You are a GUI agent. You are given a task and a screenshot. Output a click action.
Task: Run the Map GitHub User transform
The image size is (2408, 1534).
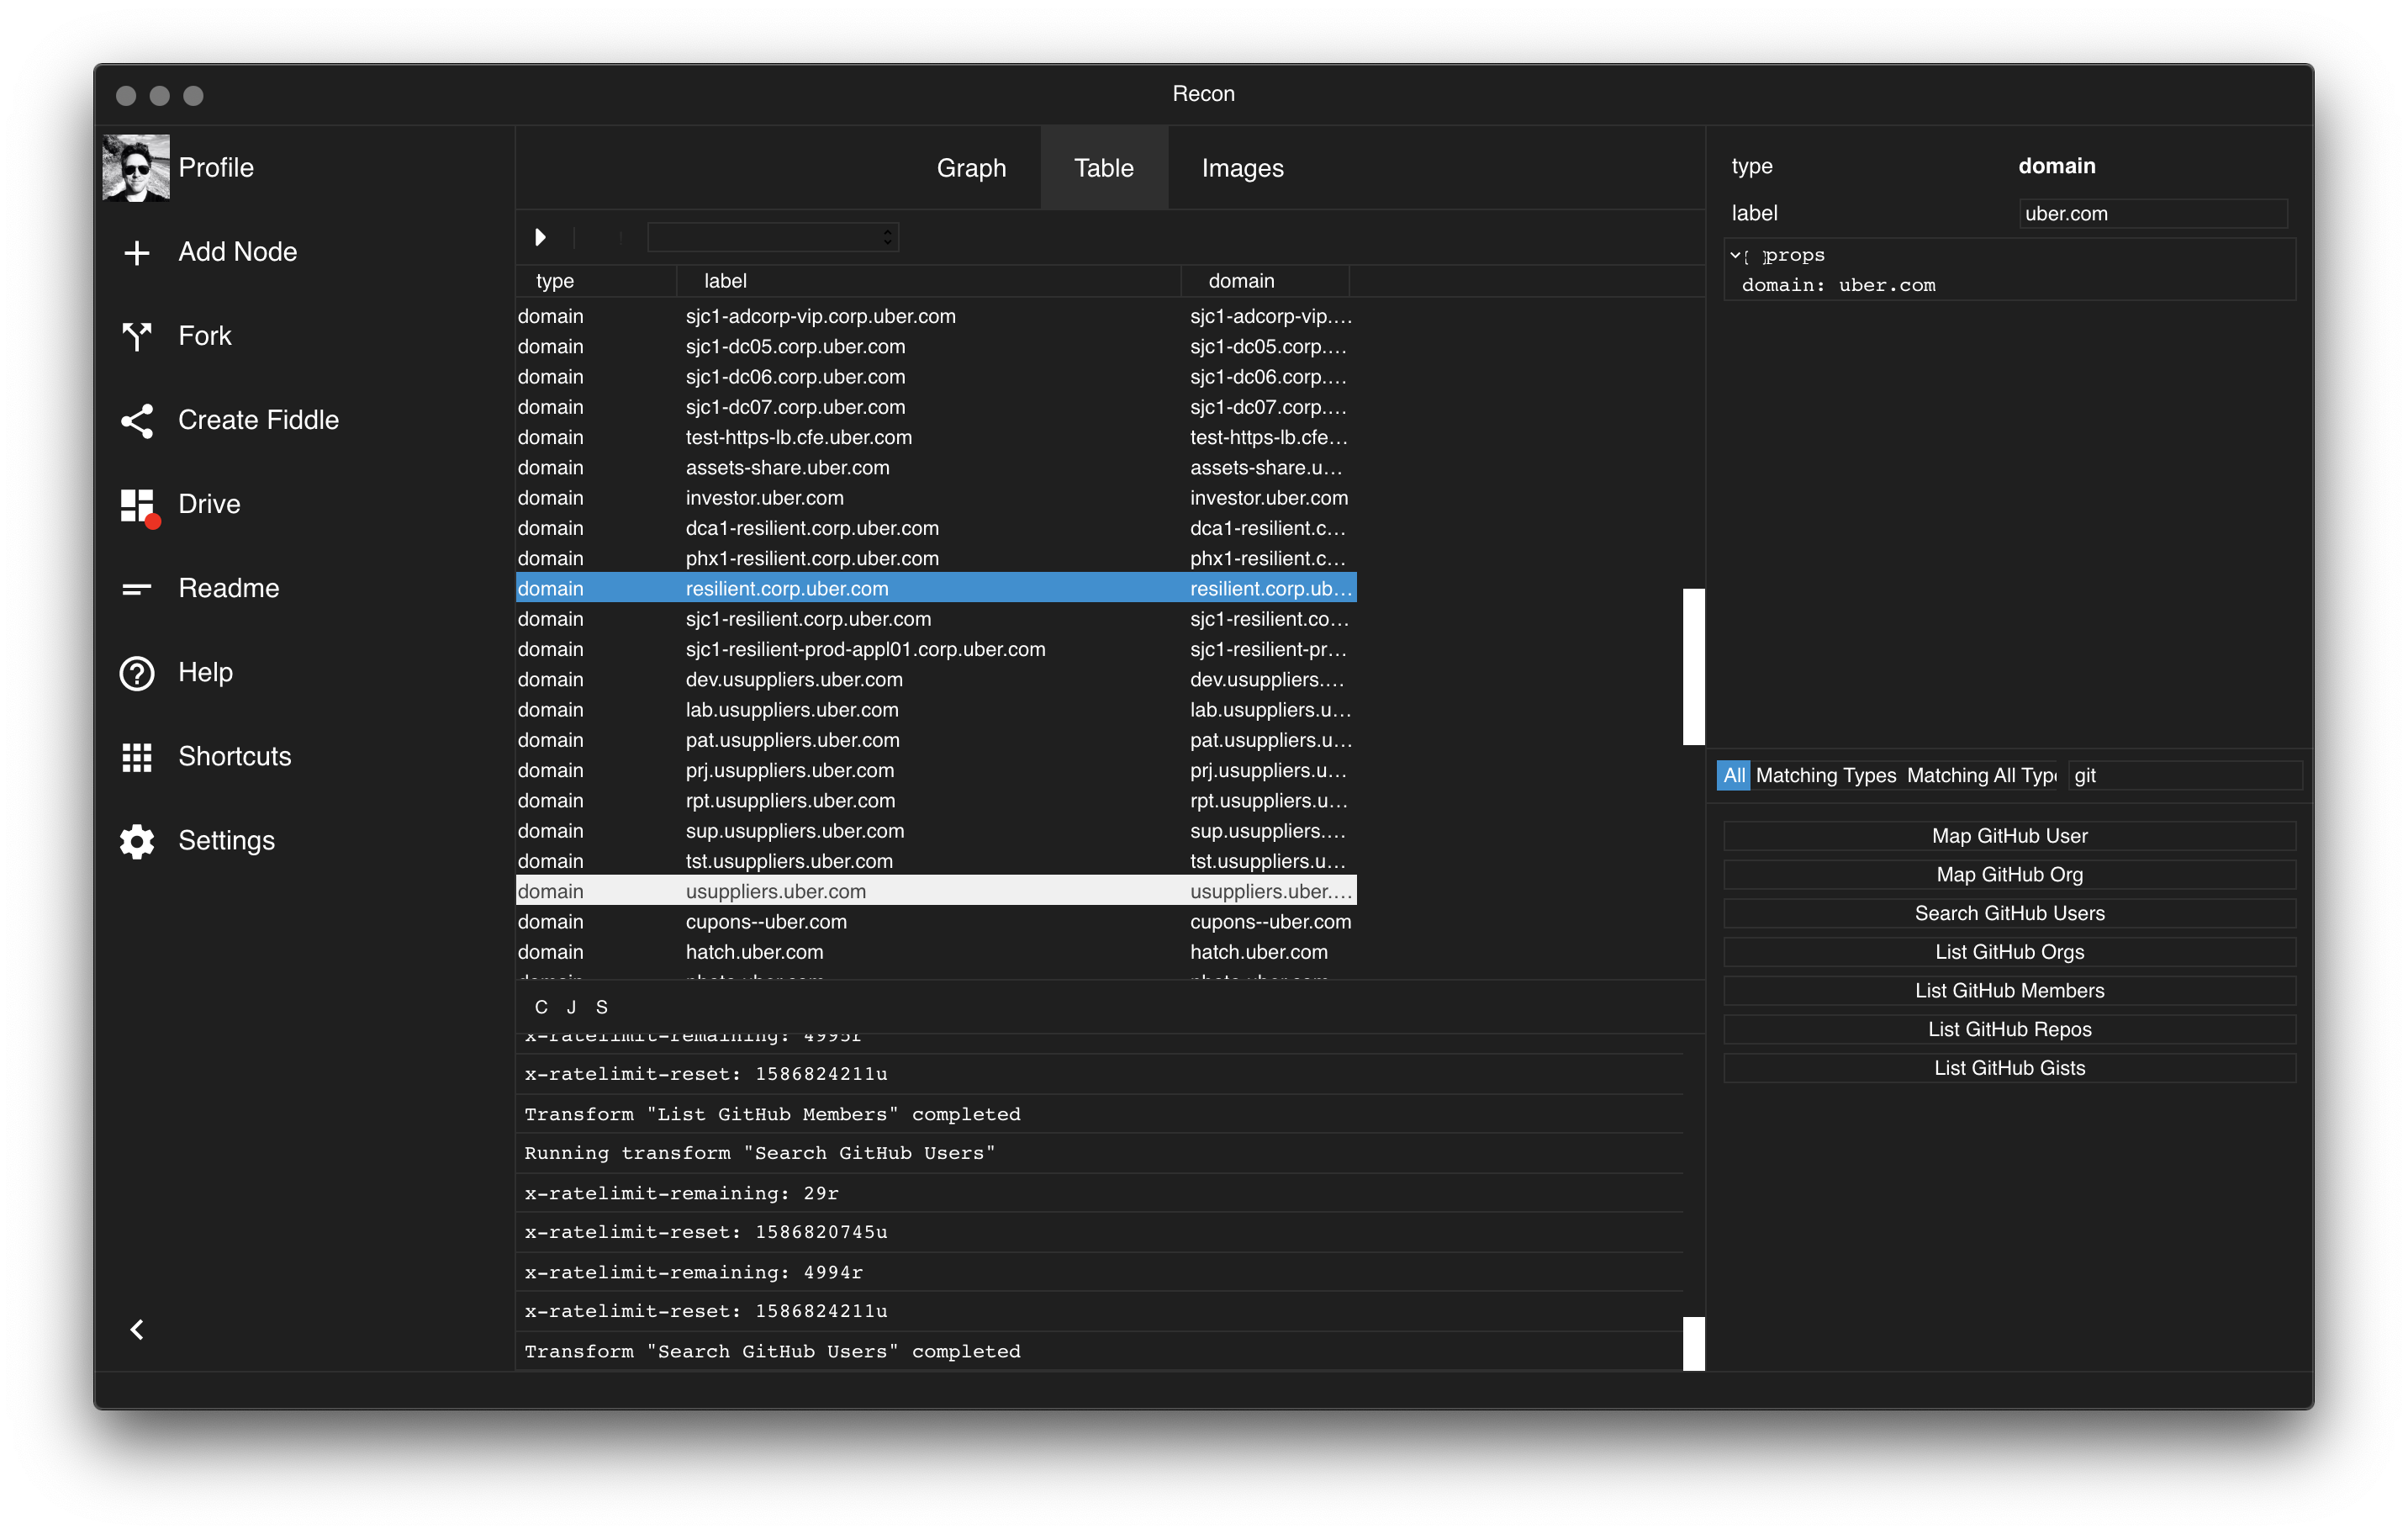click(x=2009, y=836)
